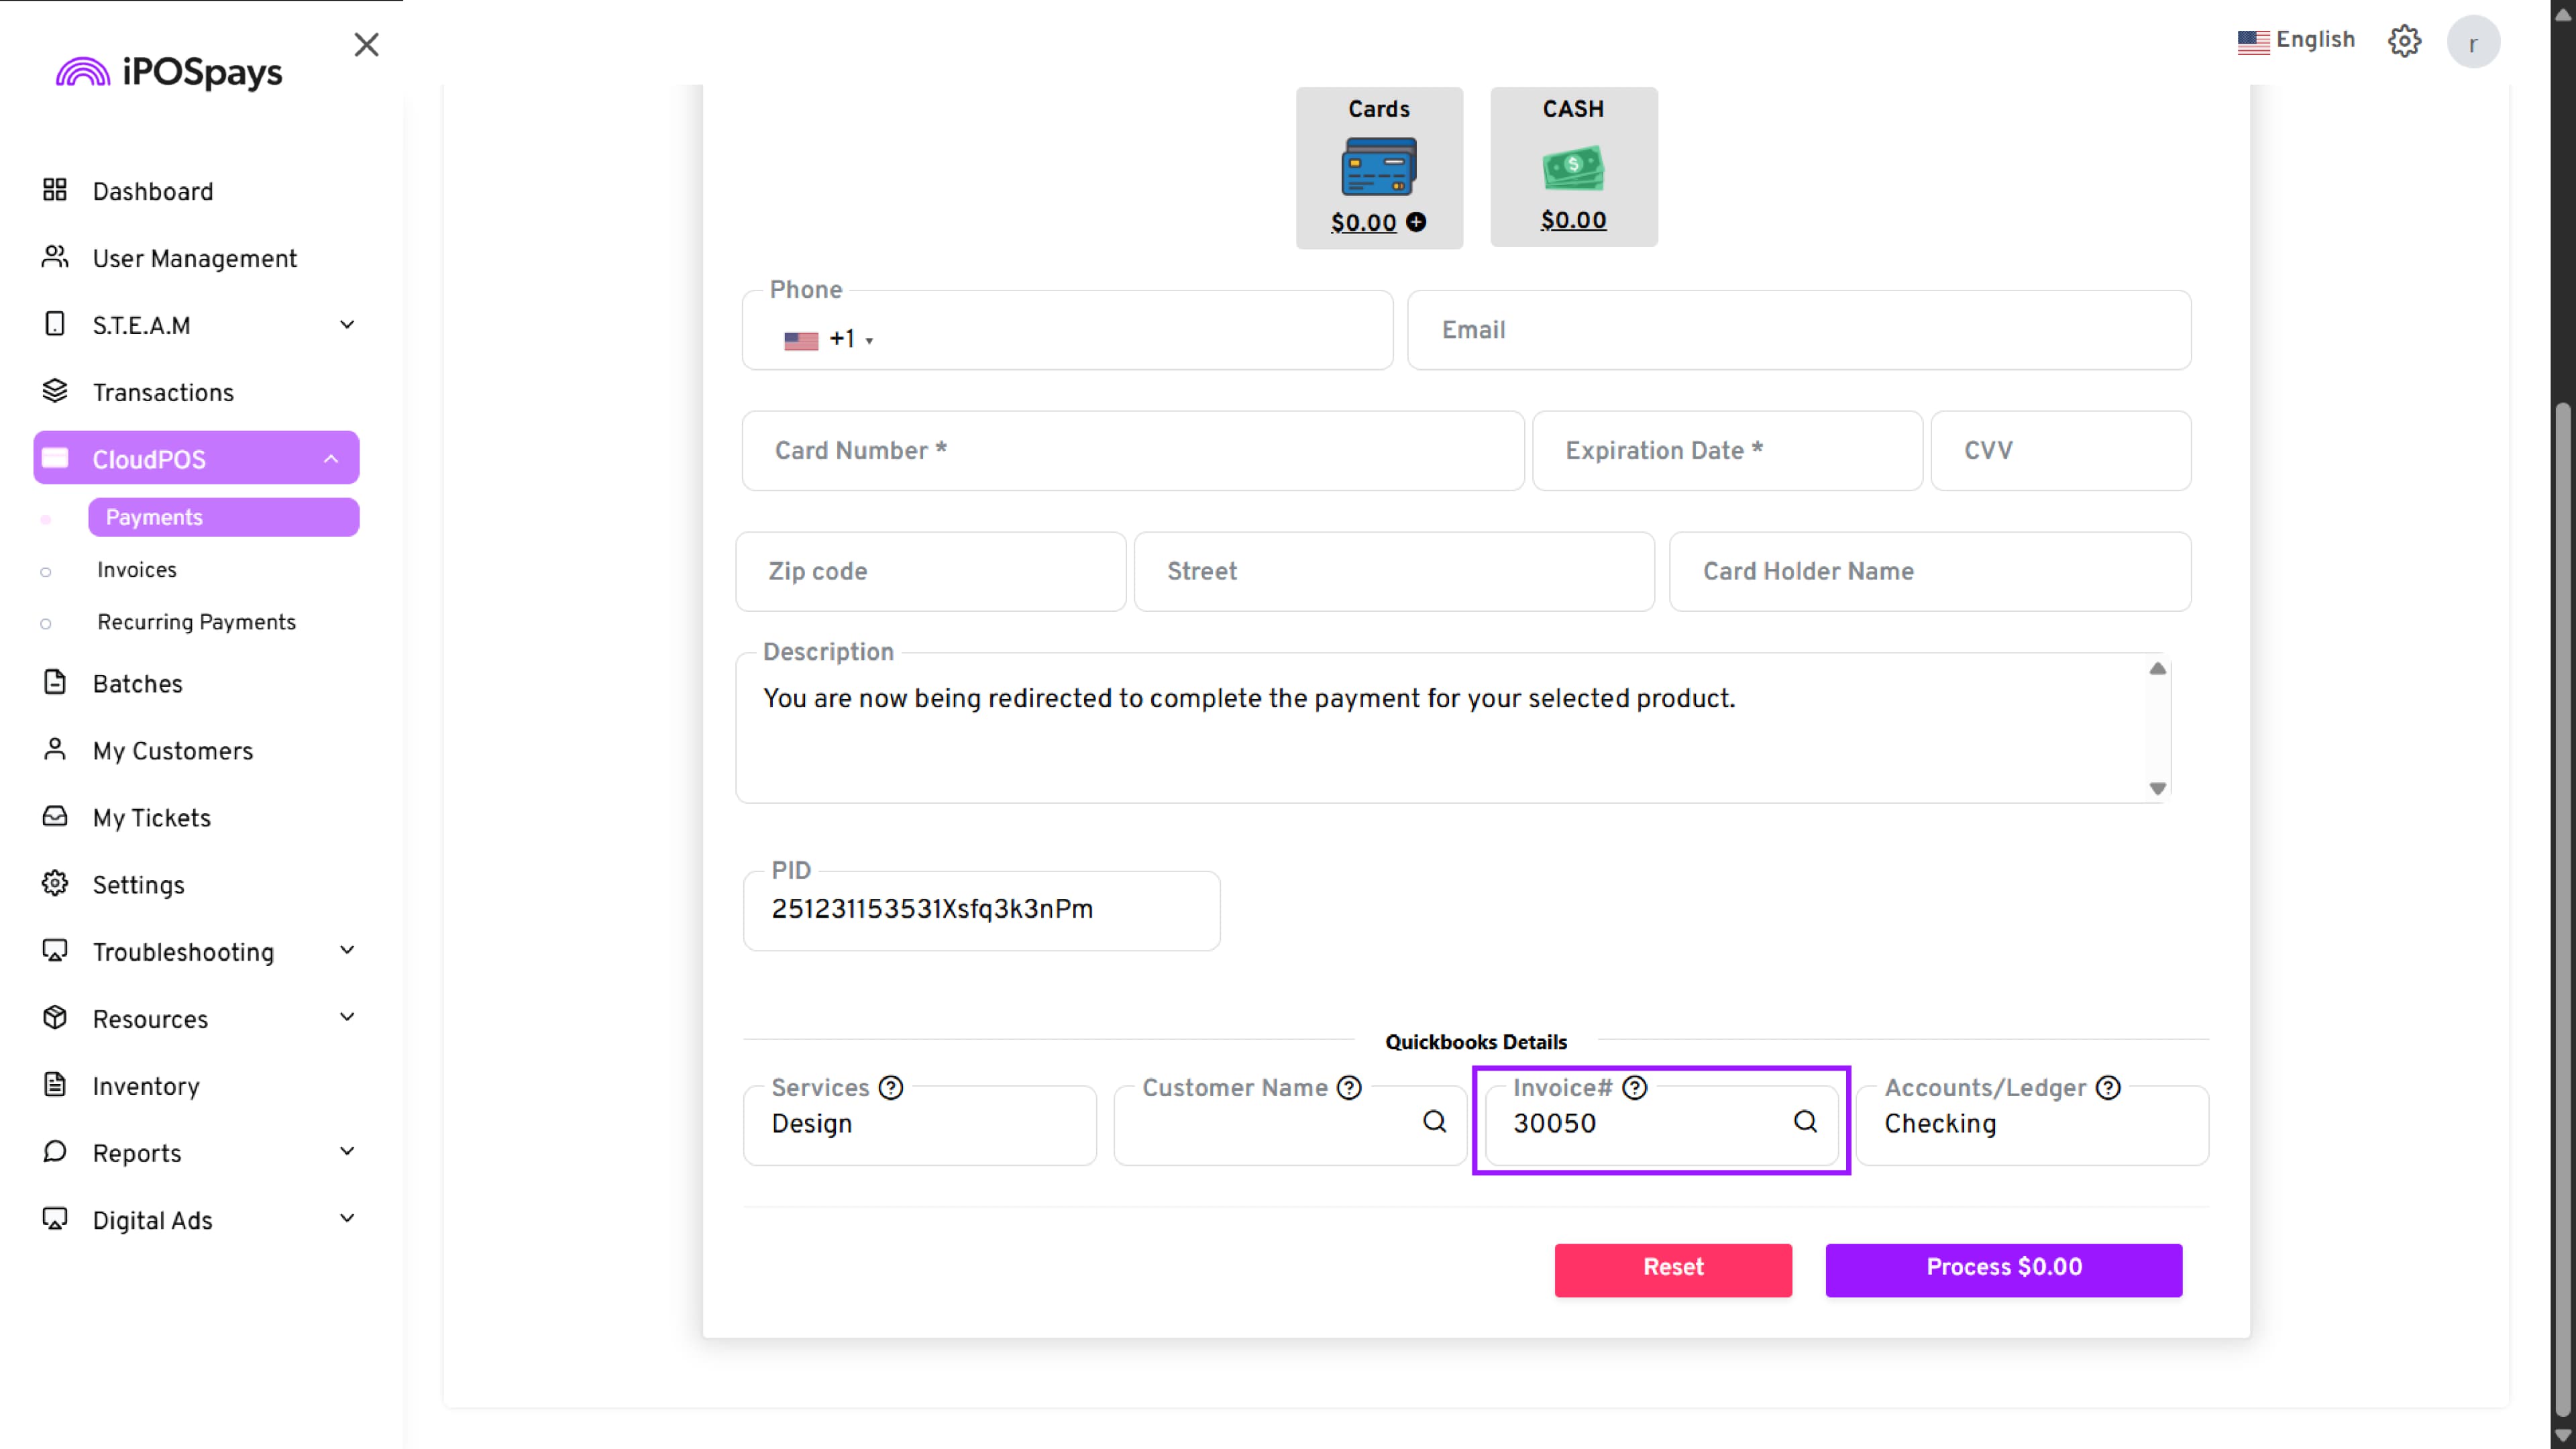Click the Services help question mark icon
The width and height of the screenshot is (2576, 1449).
coord(890,1087)
